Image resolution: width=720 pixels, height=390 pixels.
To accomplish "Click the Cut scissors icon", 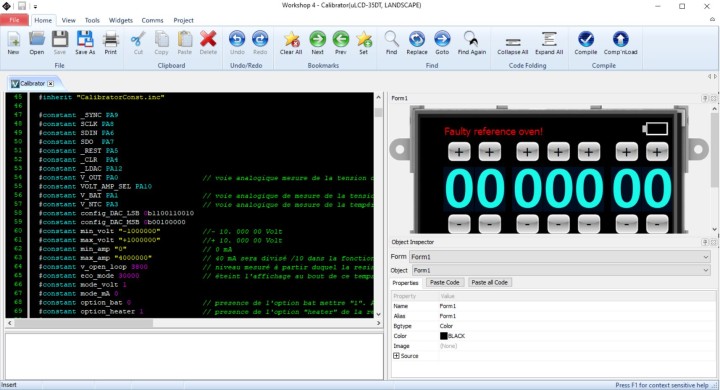I will point(138,43).
